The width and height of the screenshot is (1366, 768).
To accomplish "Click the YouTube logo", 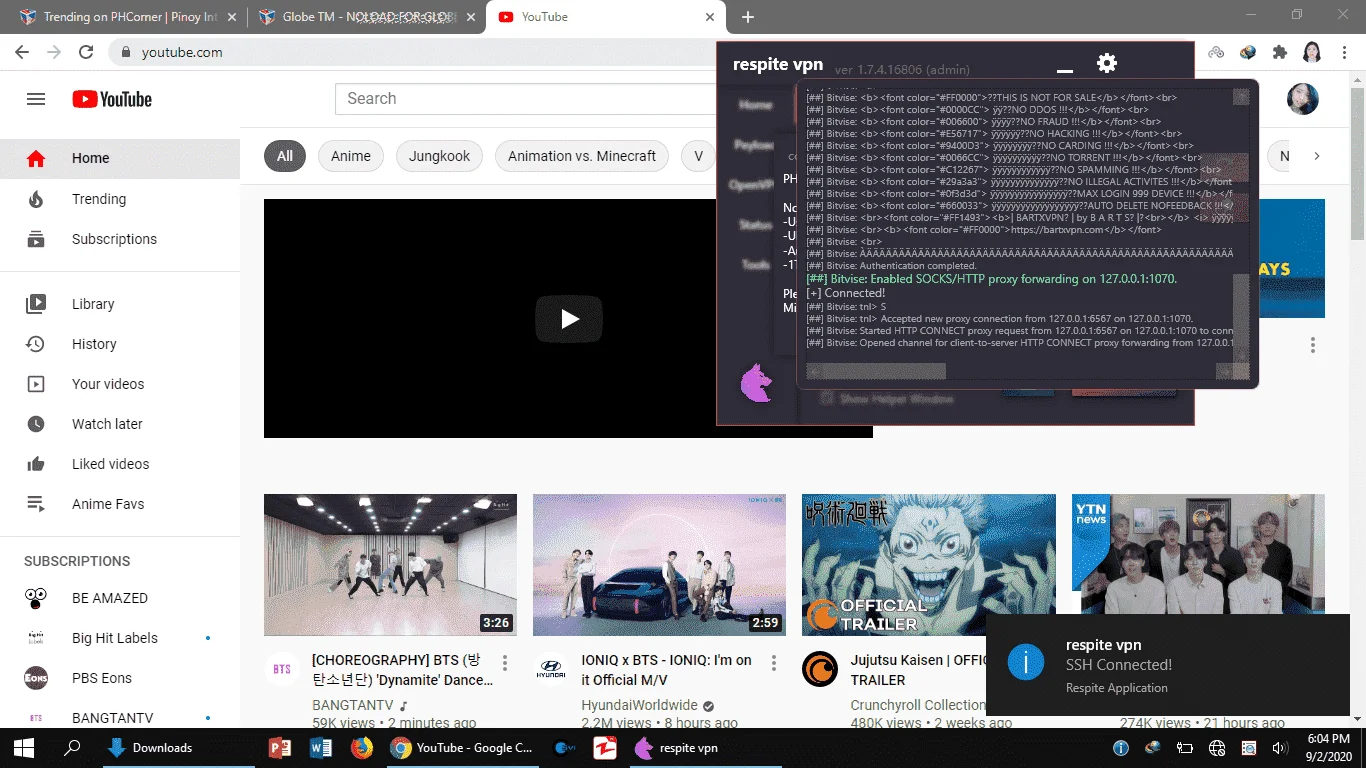I will tap(112, 99).
